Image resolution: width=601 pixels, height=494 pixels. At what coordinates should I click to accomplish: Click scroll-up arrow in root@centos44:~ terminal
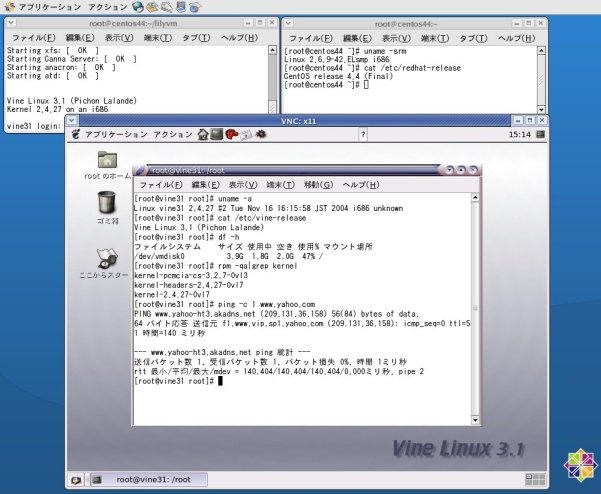pos(541,51)
